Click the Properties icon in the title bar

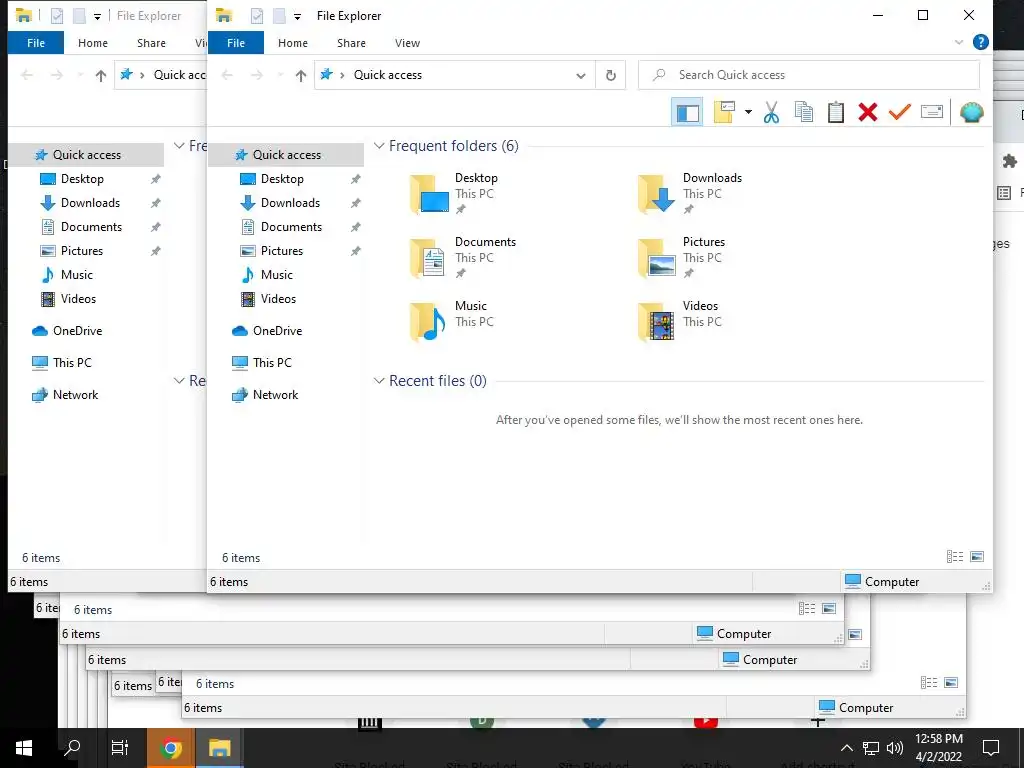pyautogui.click(x=257, y=16)
